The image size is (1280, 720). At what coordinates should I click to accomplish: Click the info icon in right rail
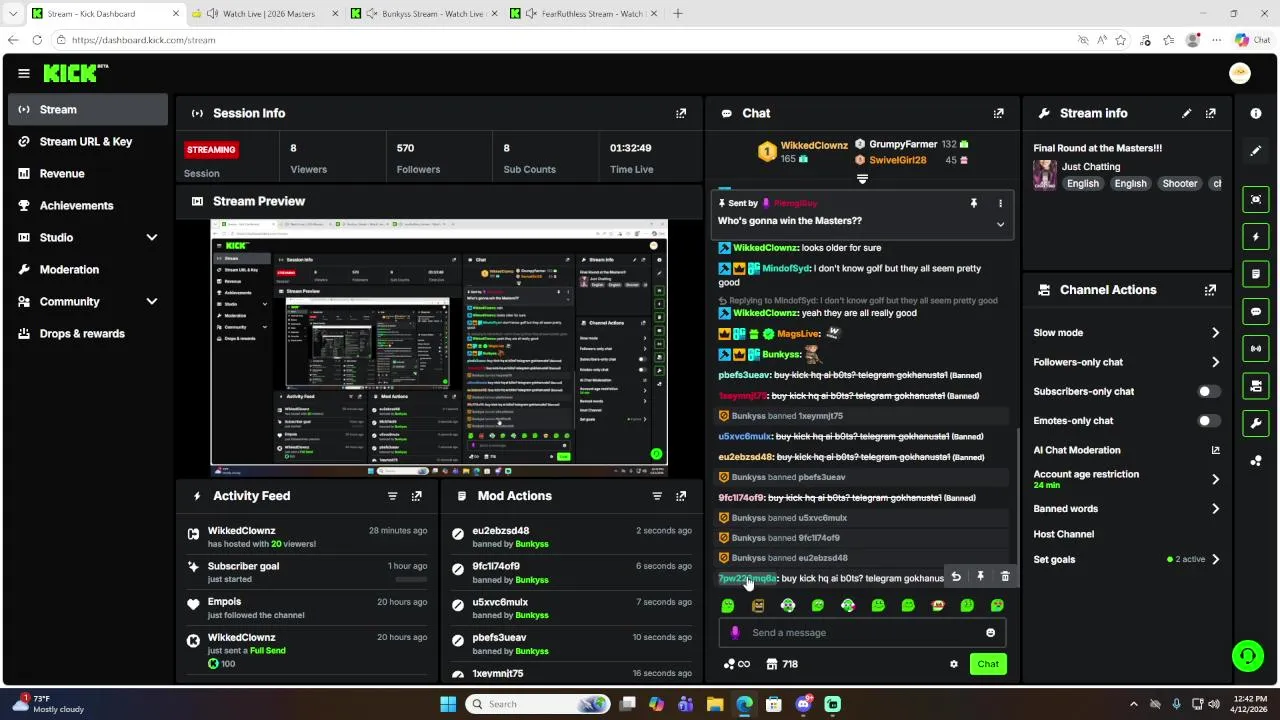pyautogui.click(x=1256, y=113)
